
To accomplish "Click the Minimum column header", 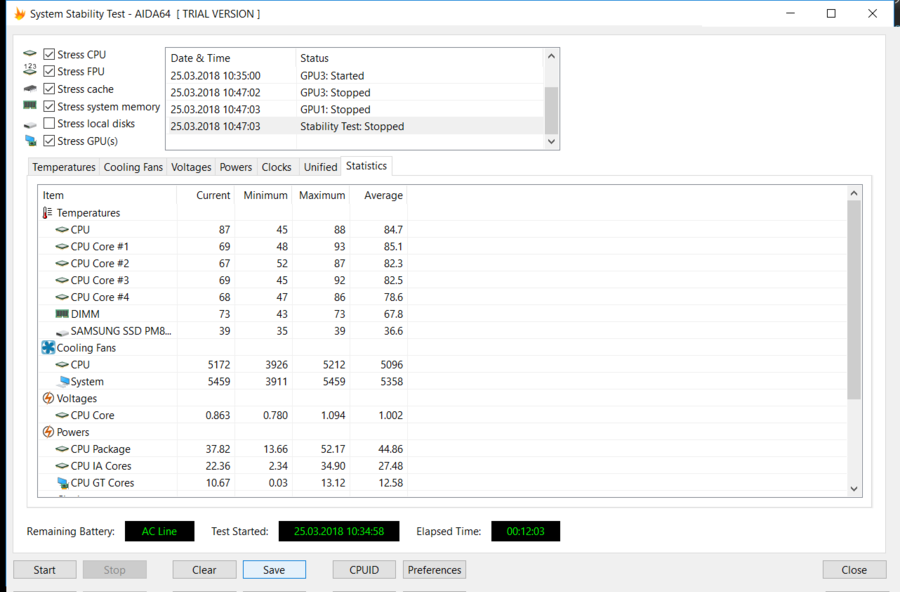I will [263, 195].
